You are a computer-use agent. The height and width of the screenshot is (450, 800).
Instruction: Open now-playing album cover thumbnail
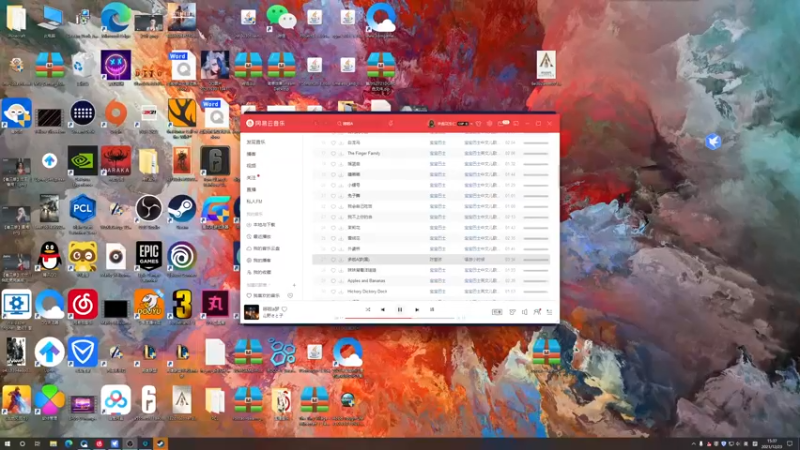click(251, 312)
